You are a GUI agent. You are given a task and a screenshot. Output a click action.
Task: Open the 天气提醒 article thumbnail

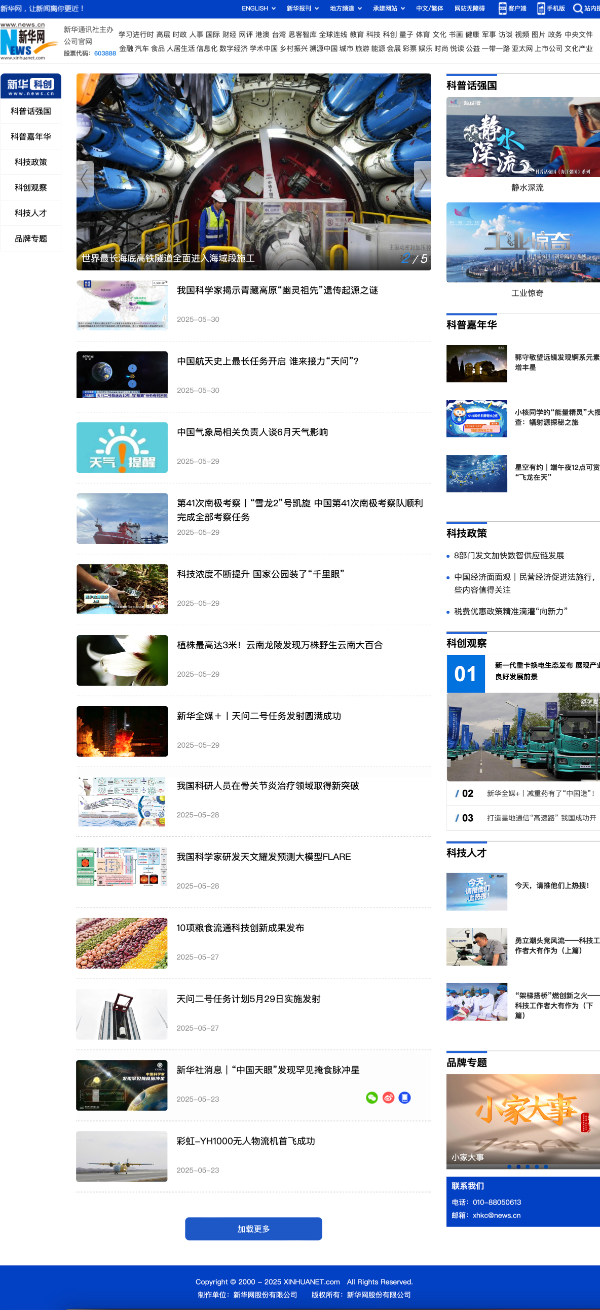(x=122, y=448)
